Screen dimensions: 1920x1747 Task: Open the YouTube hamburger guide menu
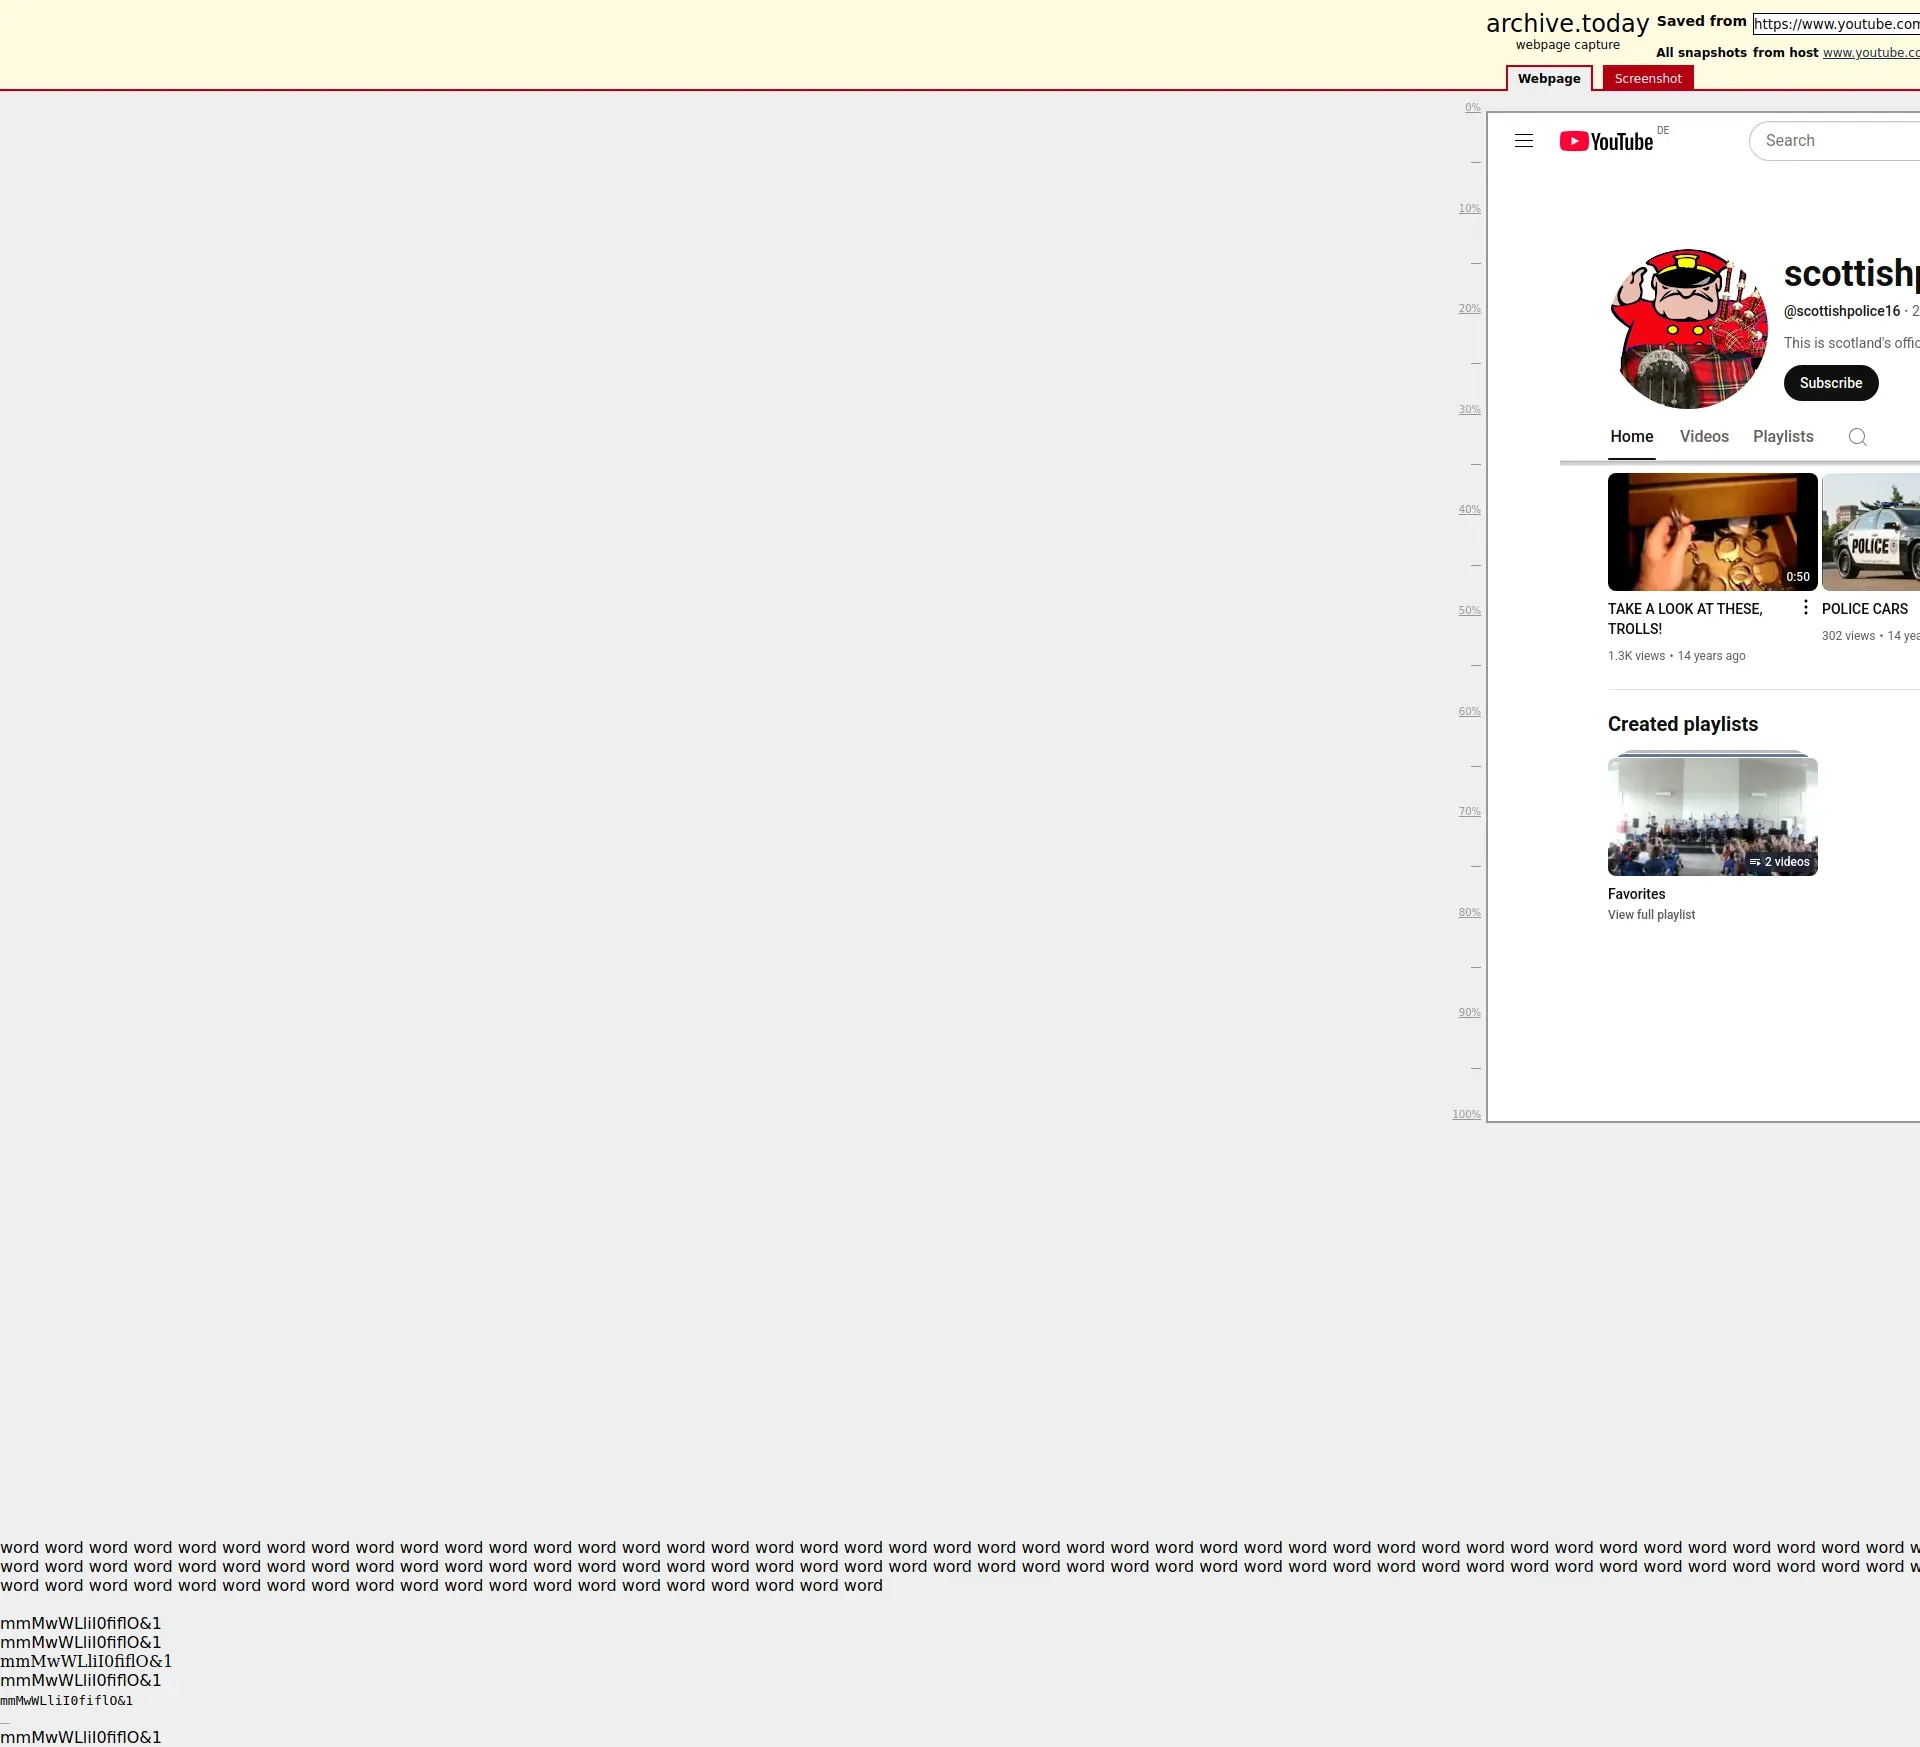pyautogui.click(x=1523, y=141)
